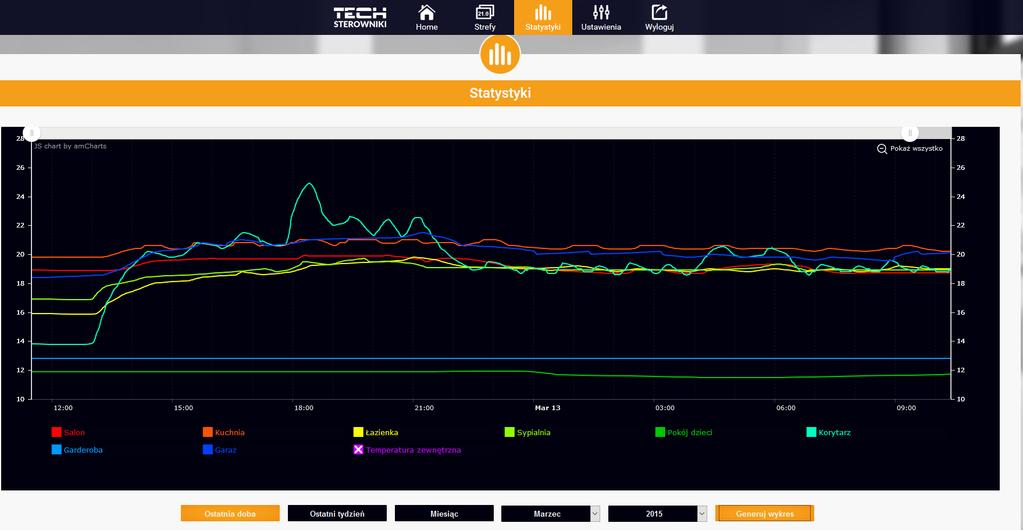Open the Home icon
This screenshot has height=530, width=1023.
tap(427, 12)
